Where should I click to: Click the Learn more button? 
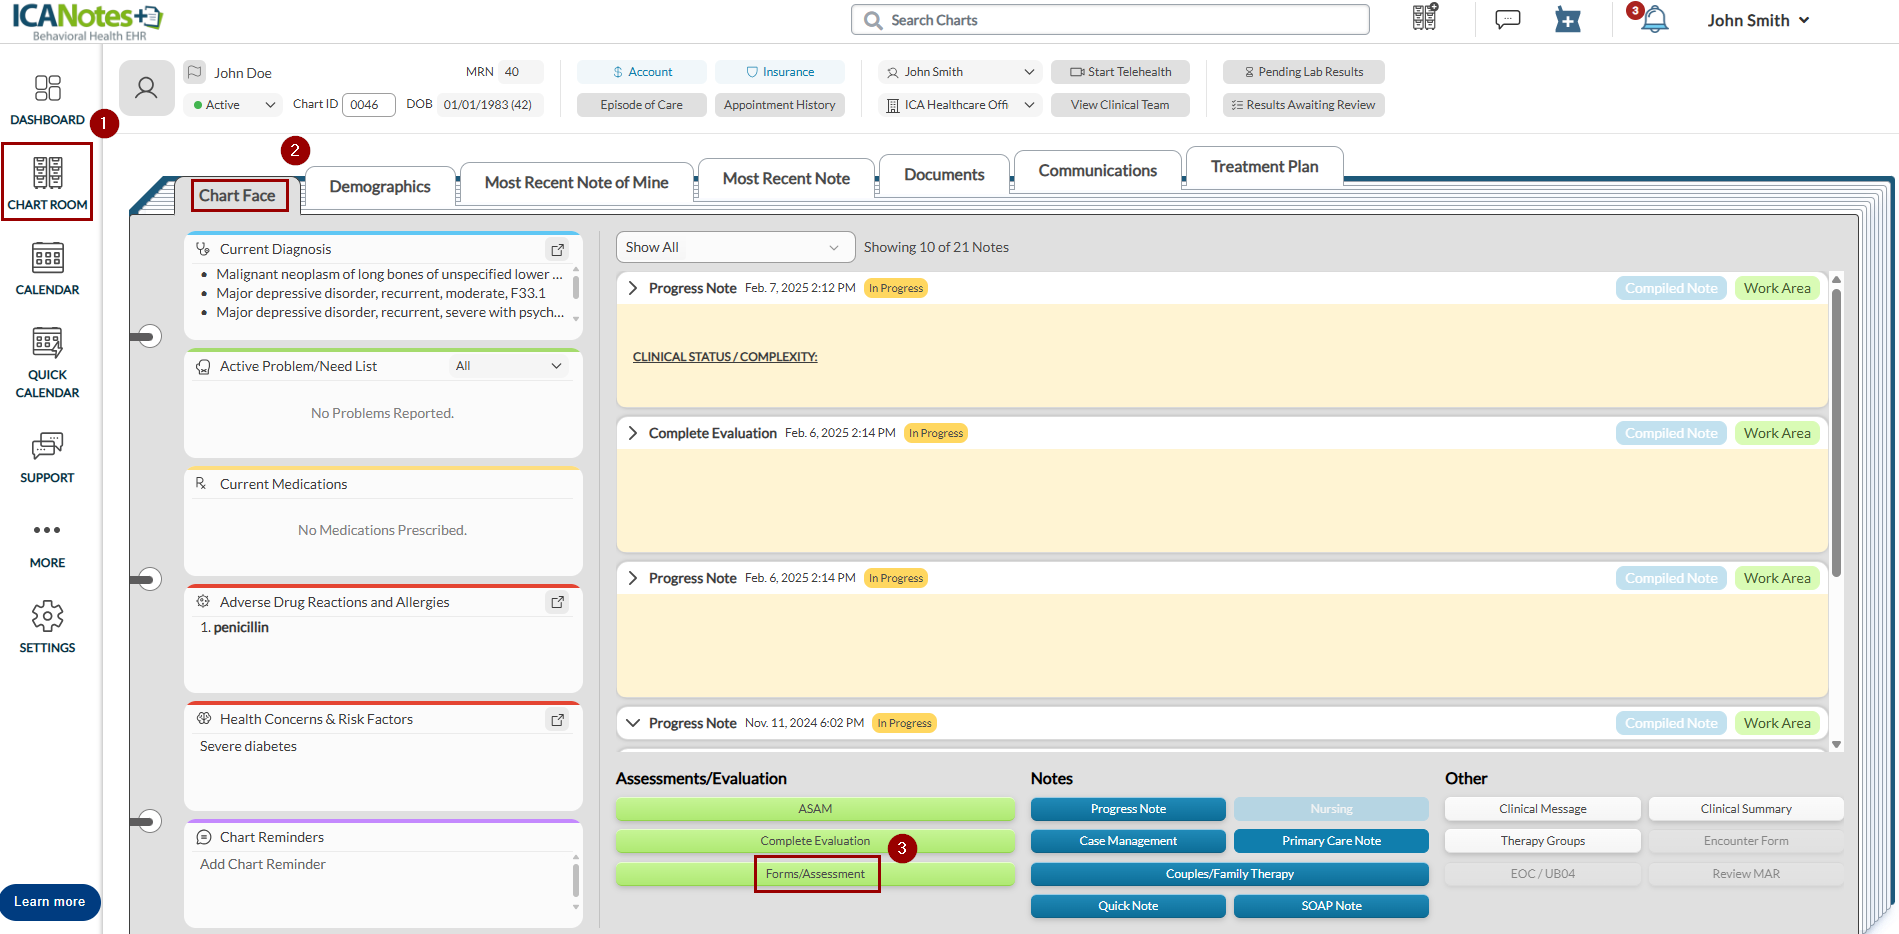coord(50,902)
